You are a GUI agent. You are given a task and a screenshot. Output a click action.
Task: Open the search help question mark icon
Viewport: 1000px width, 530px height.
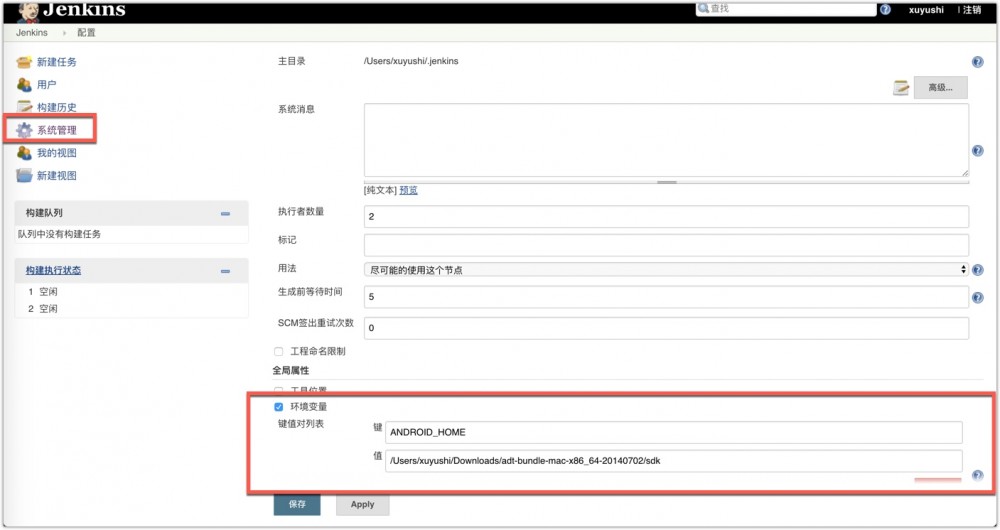pyautogui.click(x=885, y=9)
